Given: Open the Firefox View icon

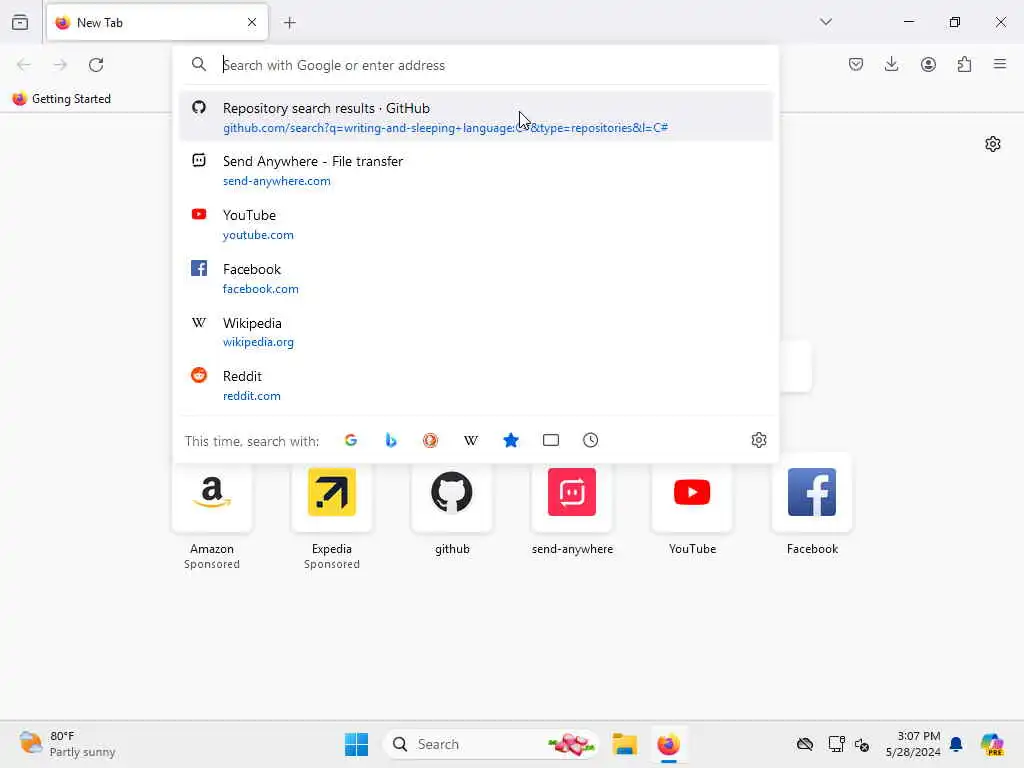Looking at the screenshot, I should (20, 22).
